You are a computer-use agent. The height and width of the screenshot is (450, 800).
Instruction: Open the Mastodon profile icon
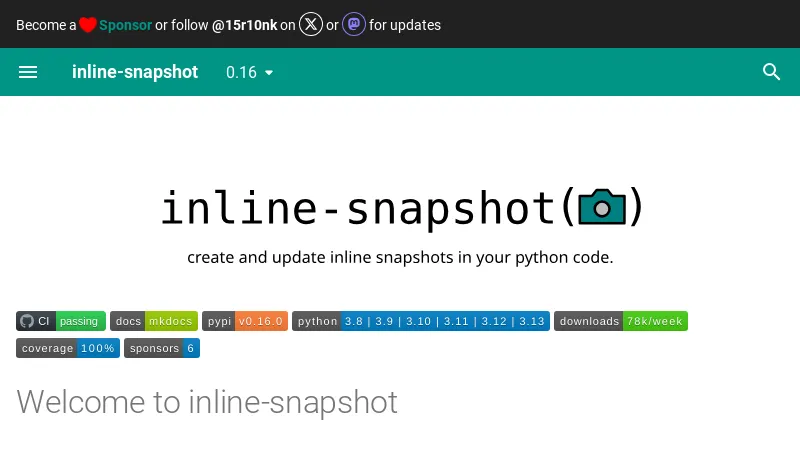[x=354, y=25]
